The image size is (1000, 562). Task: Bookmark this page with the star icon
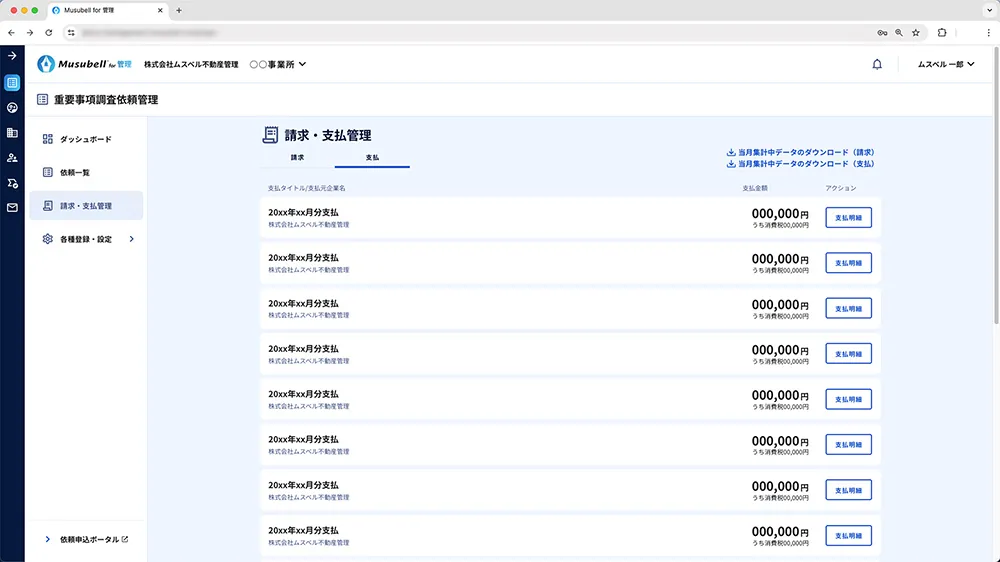pos(915,32)
